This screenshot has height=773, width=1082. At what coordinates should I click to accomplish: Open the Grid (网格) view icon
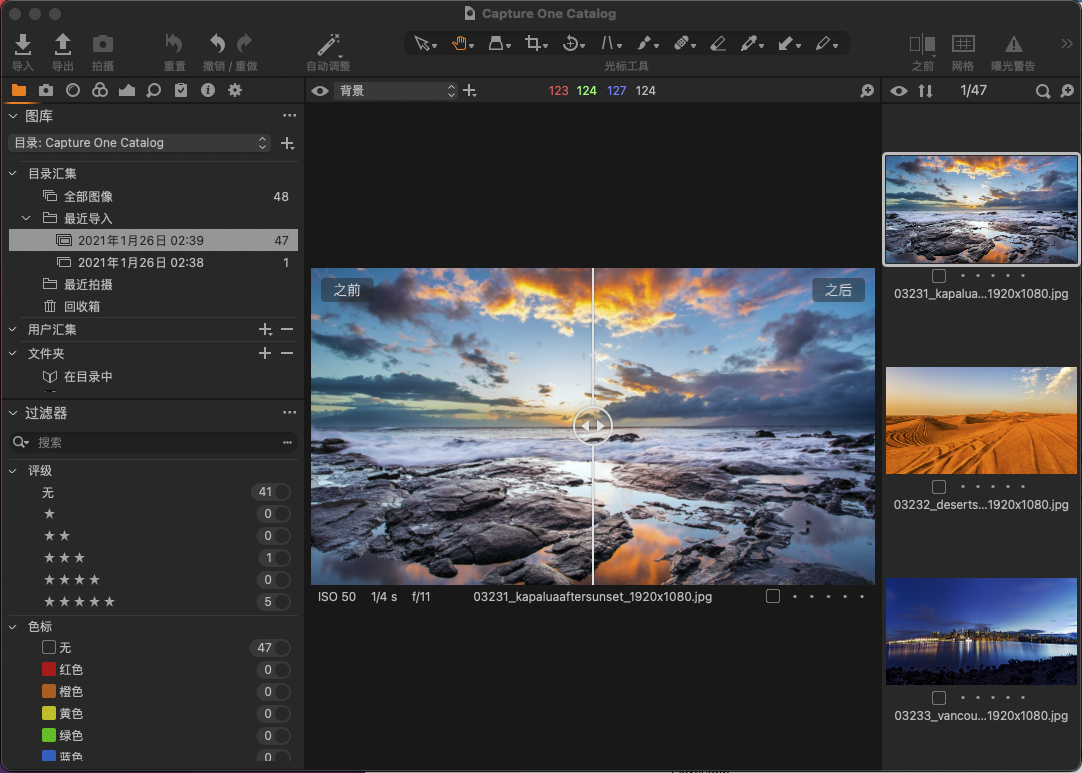[962, 45]
